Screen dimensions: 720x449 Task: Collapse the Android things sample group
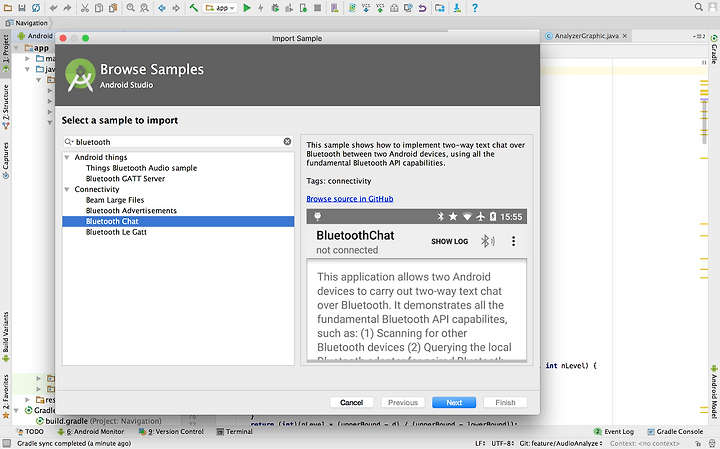point(67,157)
